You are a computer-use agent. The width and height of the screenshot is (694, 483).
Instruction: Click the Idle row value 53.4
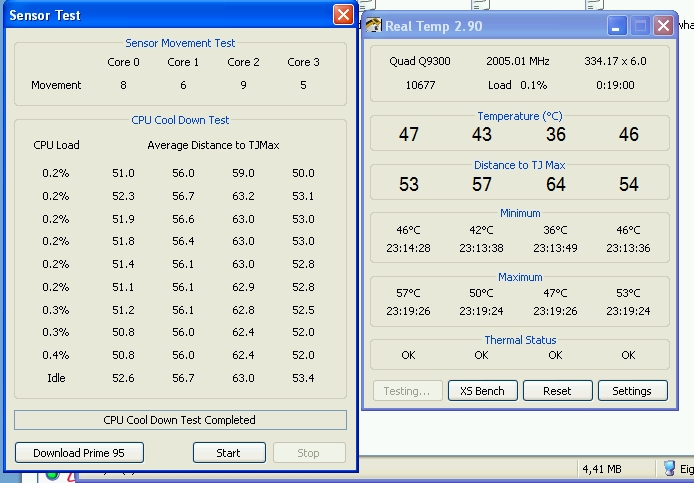pos(303,378)
